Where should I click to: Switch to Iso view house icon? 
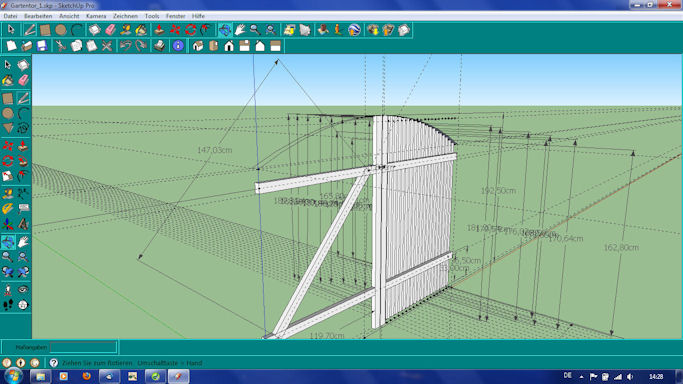click(x=198, y=46)
